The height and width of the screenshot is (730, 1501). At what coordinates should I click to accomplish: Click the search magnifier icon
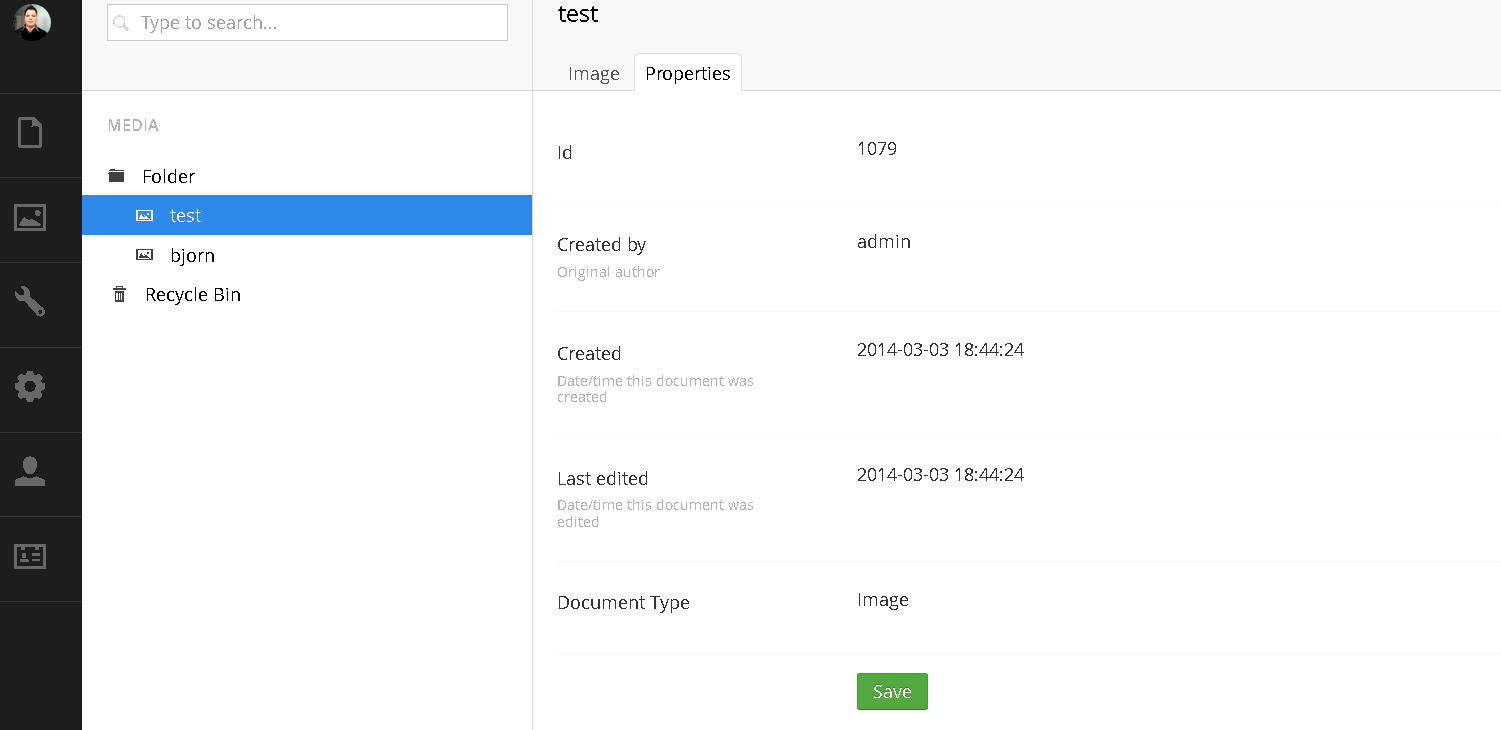click(x=122, y=23)
